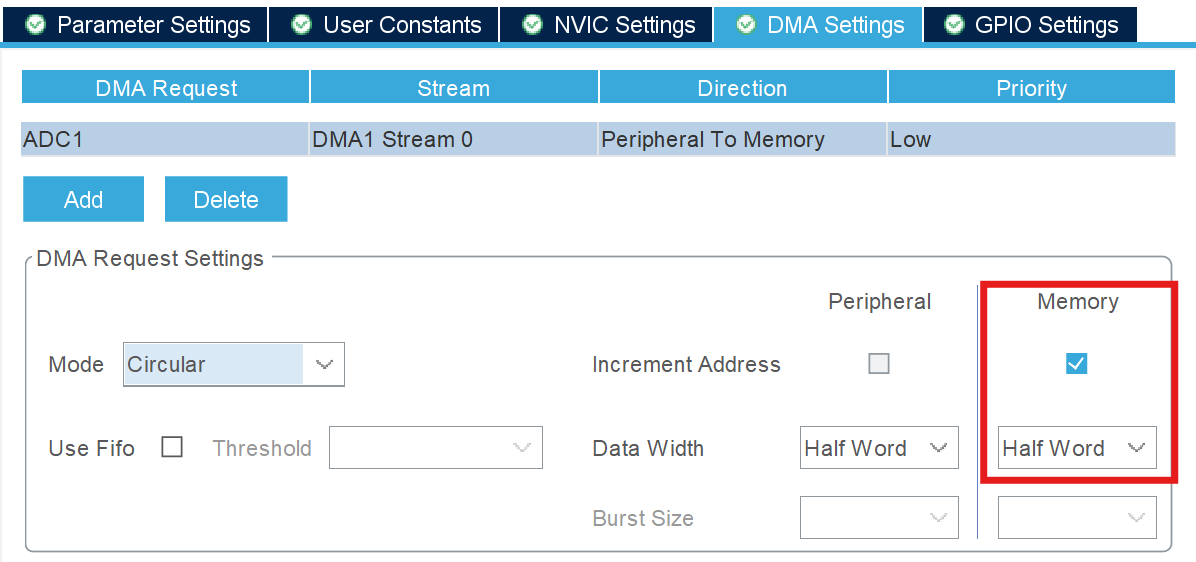Click the Mode label
This screenshot has width=1196, height=562.
[x=76, y=364]
